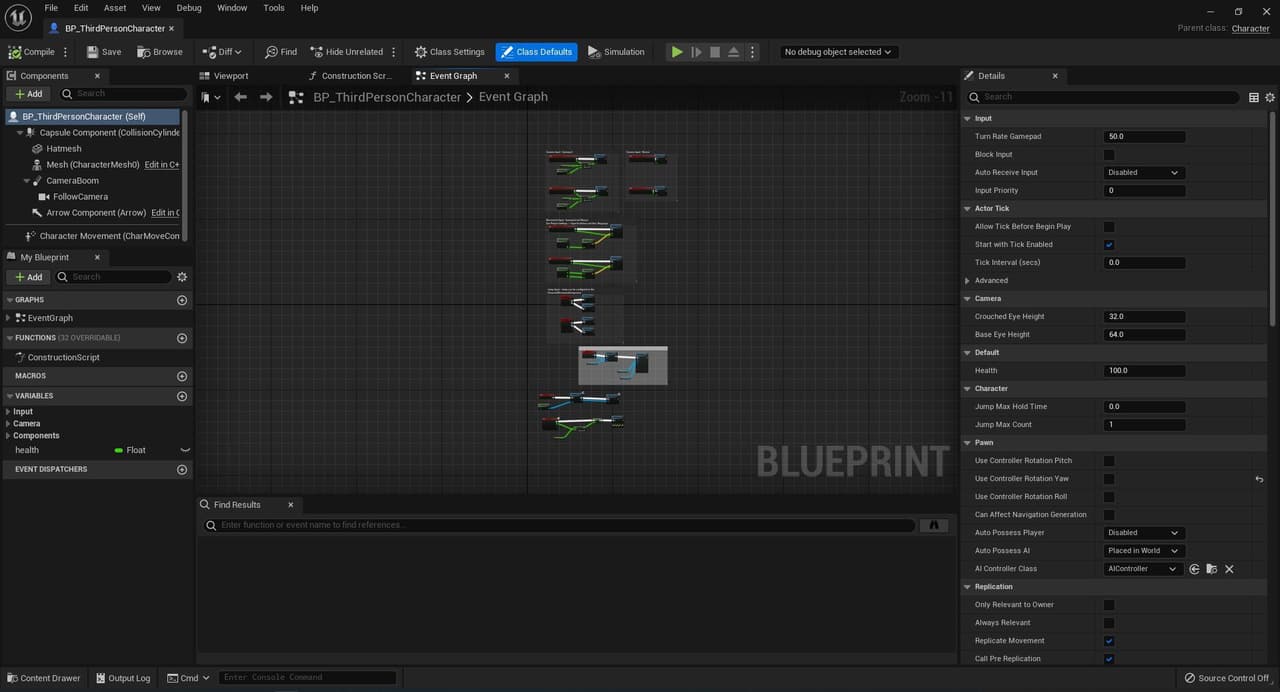This screenshot has height=692, width=1280.
Task: Open the Asset menu
Action: tap(115, 8)
